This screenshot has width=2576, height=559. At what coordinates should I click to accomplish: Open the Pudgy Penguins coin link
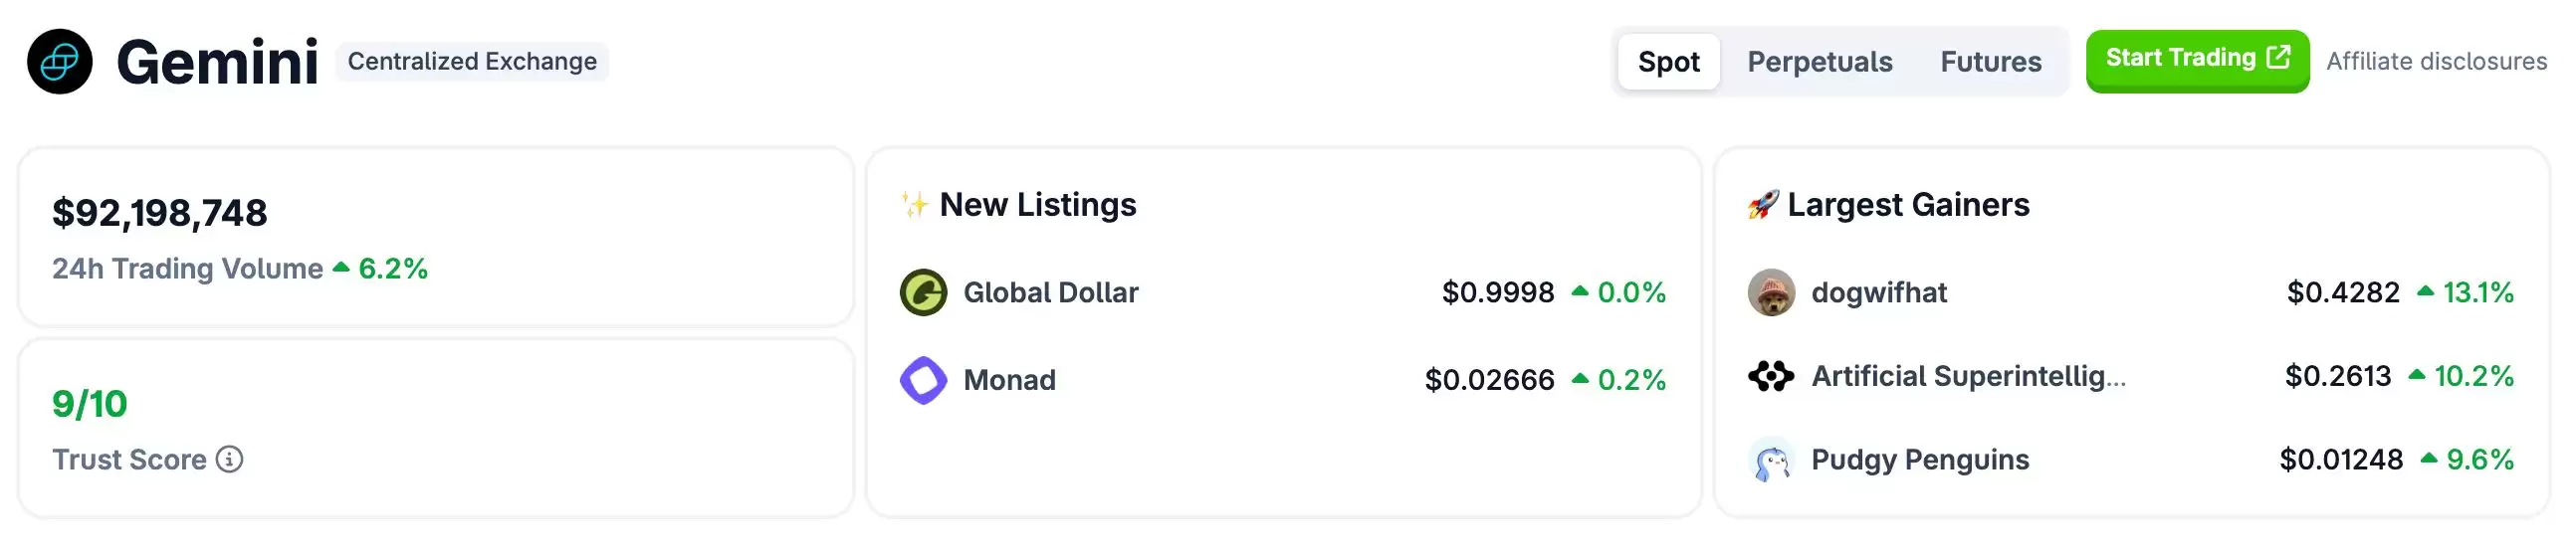pyautogui.click(x=1919, y=460)
